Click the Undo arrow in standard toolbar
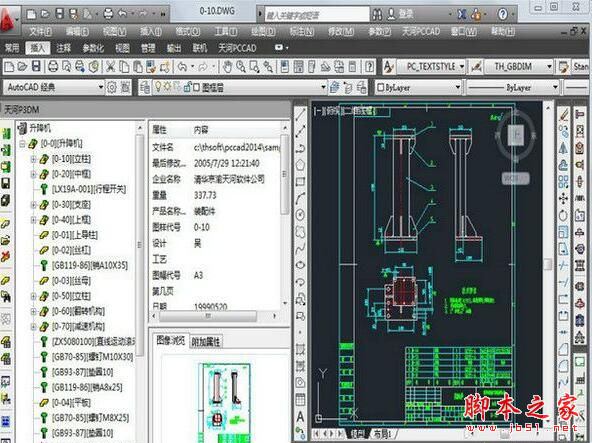Image resolution: width=592 pixels, height=443 pixels. [x=182, y=67]
